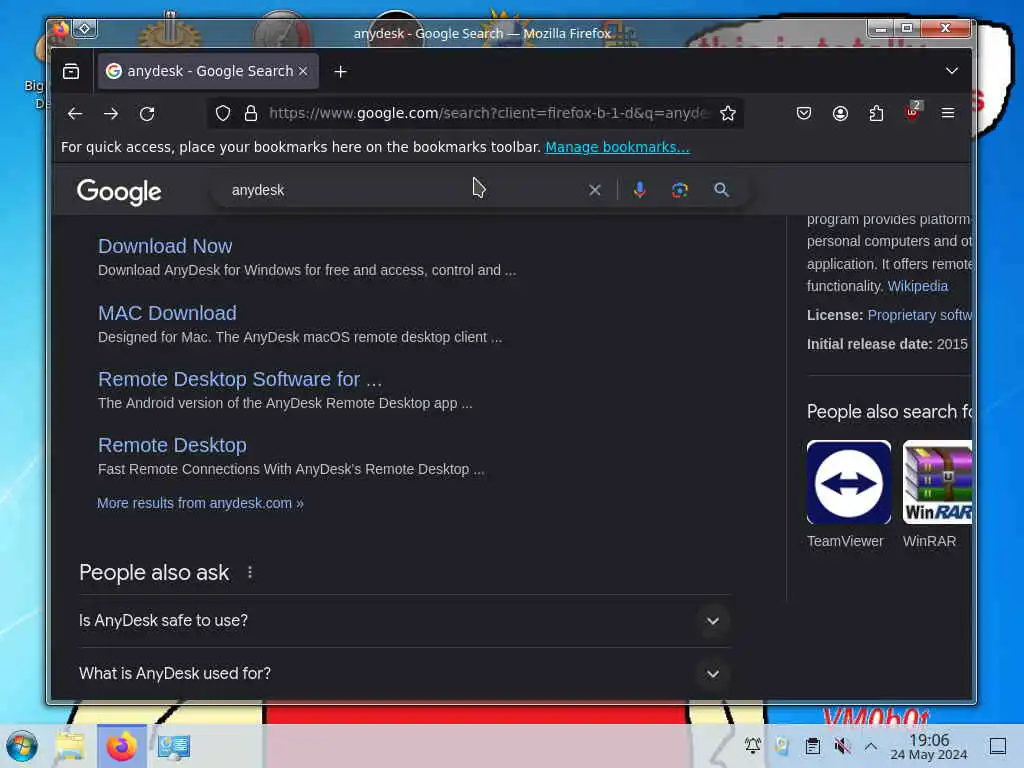
Task: Submit search with the magnifier icon
Action: pyautogui.click(x=721, y=190)
